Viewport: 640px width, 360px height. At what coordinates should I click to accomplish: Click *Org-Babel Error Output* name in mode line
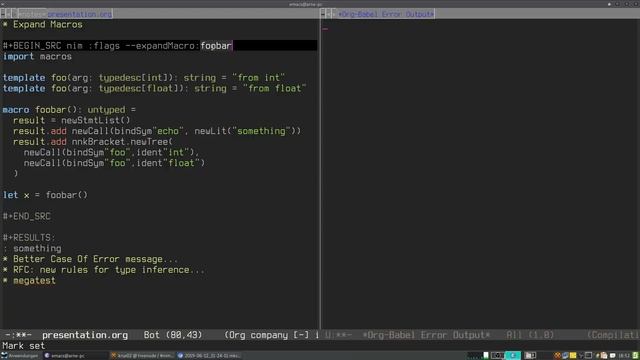(x=426, y=335)
